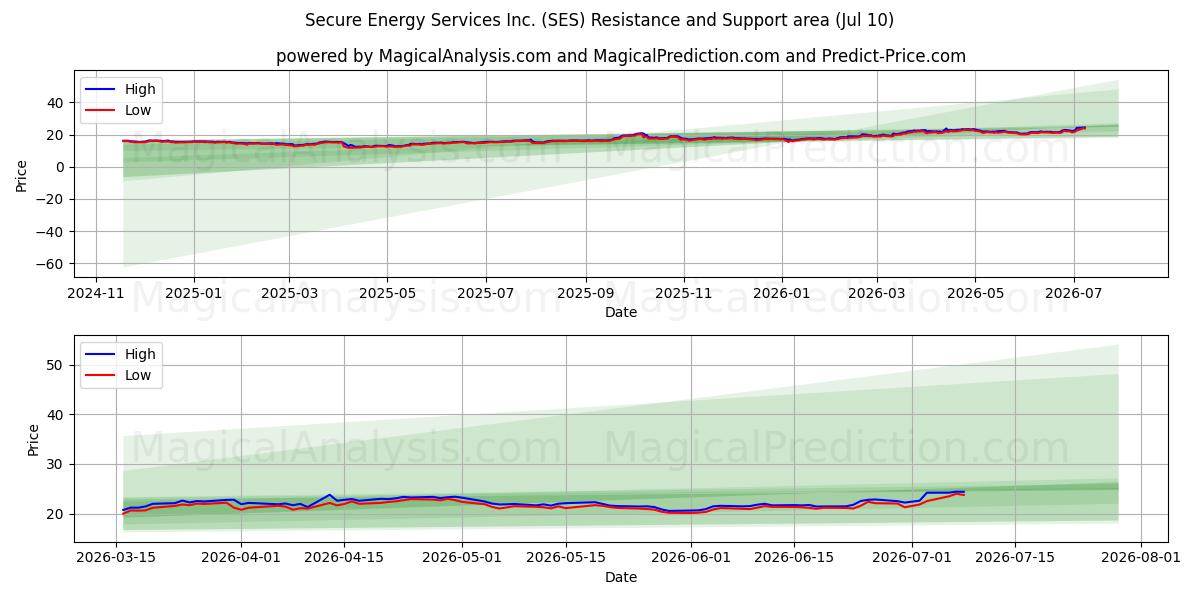Click the '2026-06-15' tick label
1200x600 pixels.
794,559
